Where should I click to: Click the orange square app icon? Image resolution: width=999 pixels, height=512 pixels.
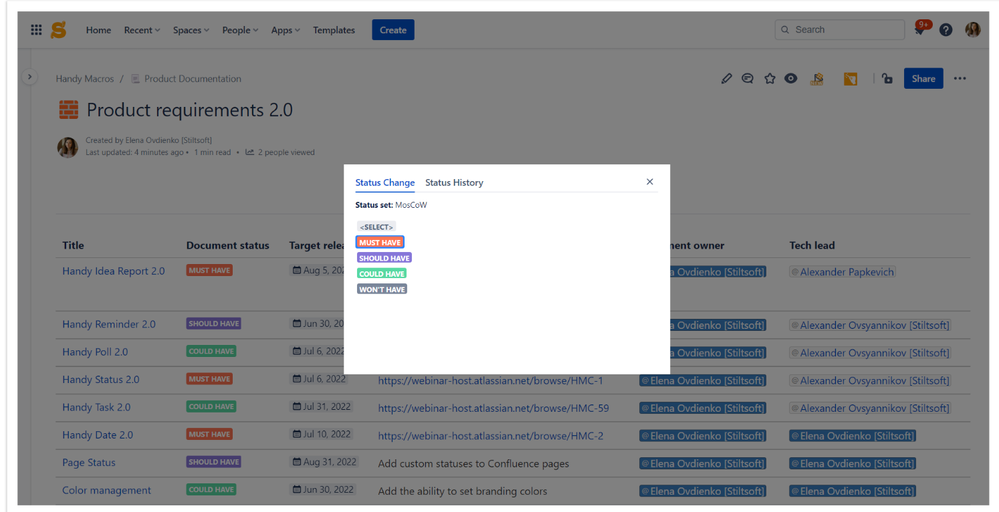click(x=850, y=79)
